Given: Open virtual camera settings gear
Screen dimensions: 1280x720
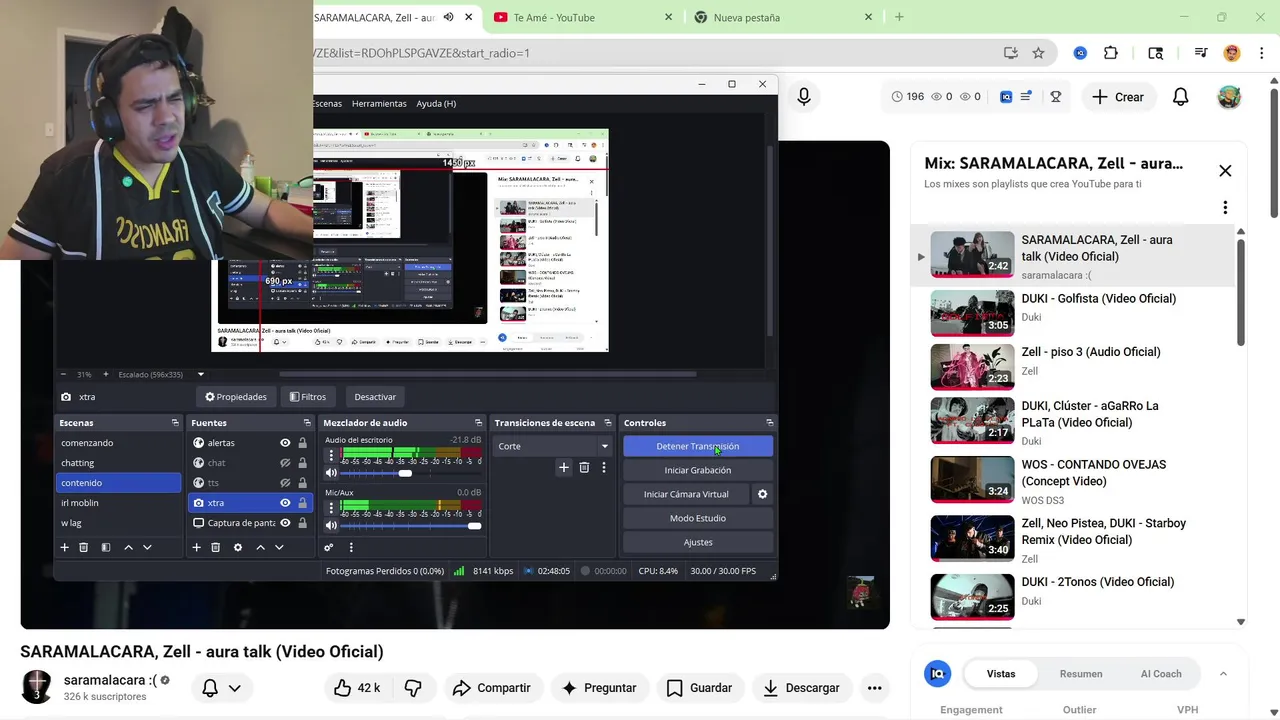Looking at the screenshot, I should tap(762, 494).
